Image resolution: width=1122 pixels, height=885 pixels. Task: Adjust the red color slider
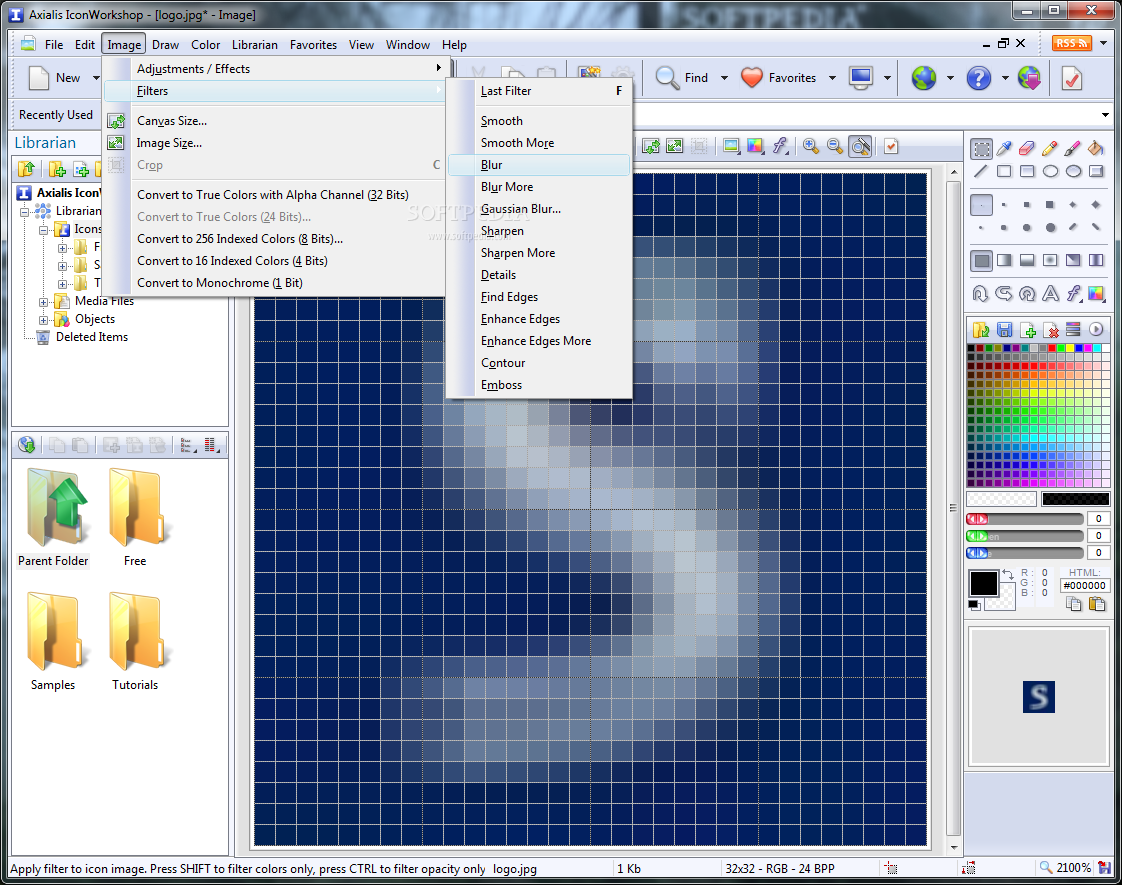point(1025,519)
